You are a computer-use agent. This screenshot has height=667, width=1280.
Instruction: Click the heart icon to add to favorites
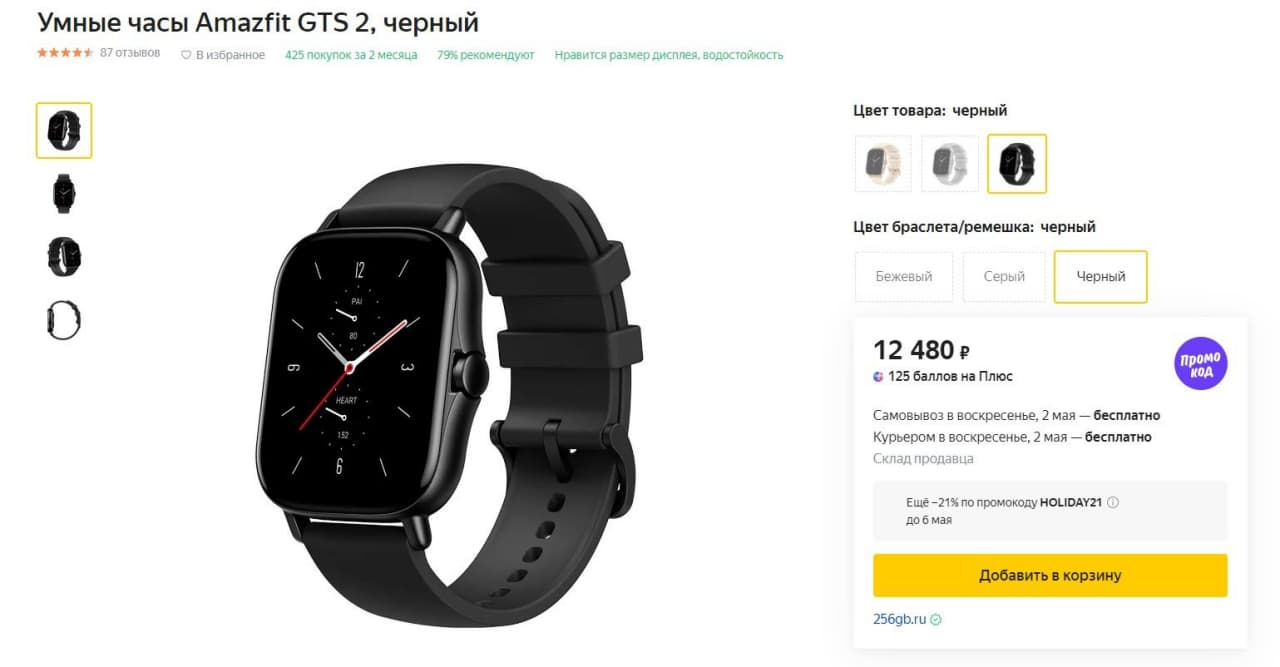click(x=185, y=55)
